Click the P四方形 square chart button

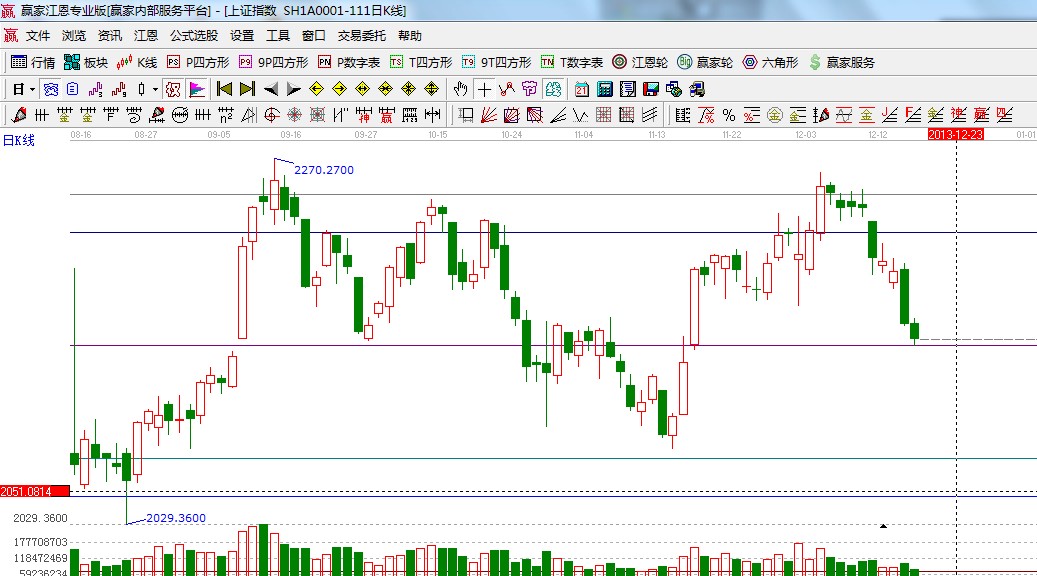click(198, 62)
